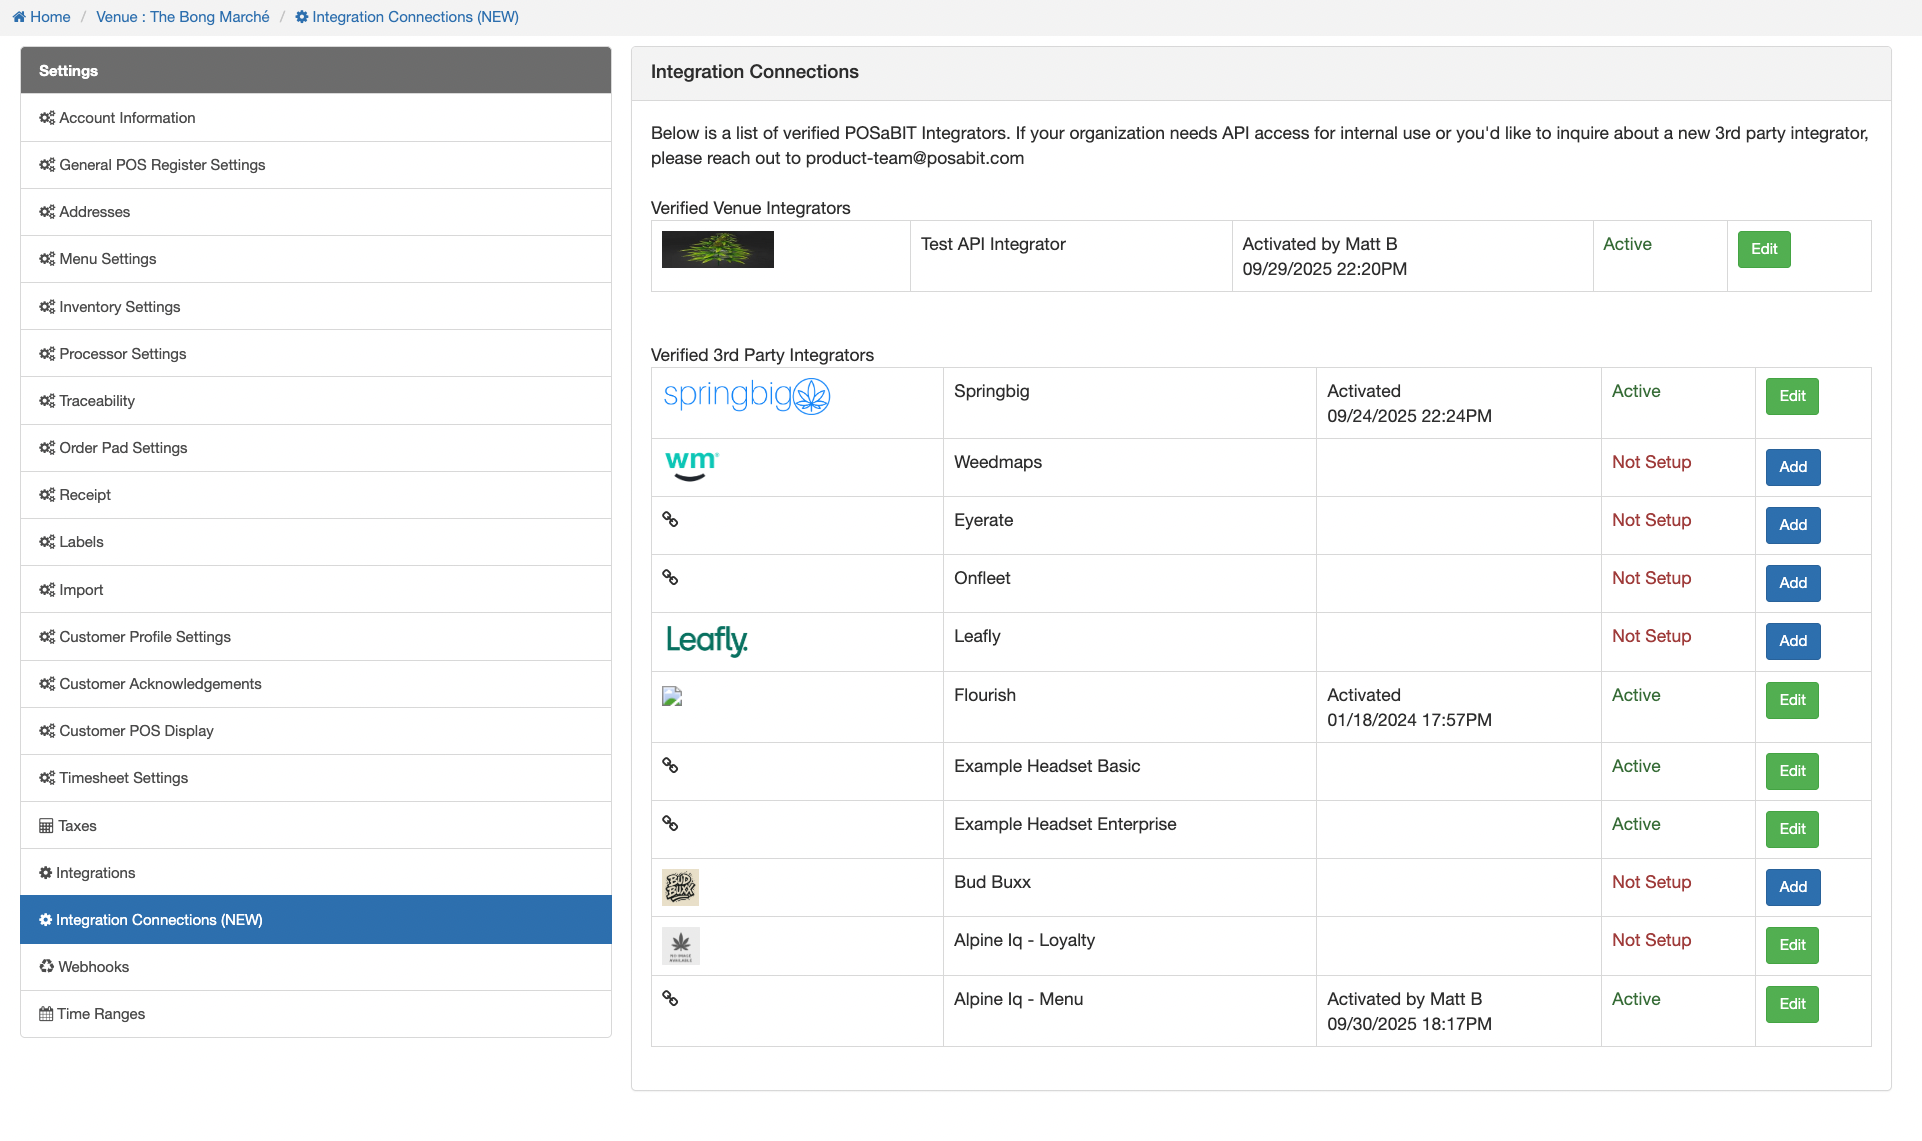This screenshot has height=1141, width=1922.
Task: Click the Bud Buxx logo thumbnail
Action: [680, 887]
